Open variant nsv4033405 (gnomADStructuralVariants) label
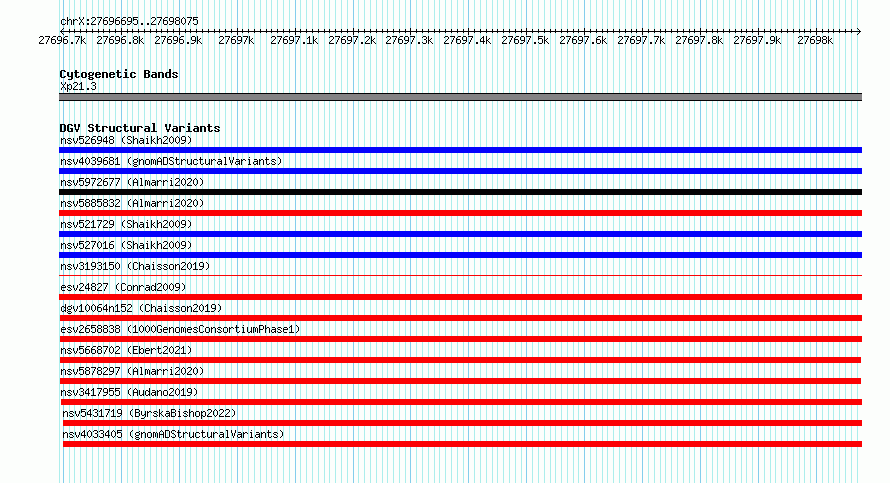890x483 pixels. click(173, 434)
